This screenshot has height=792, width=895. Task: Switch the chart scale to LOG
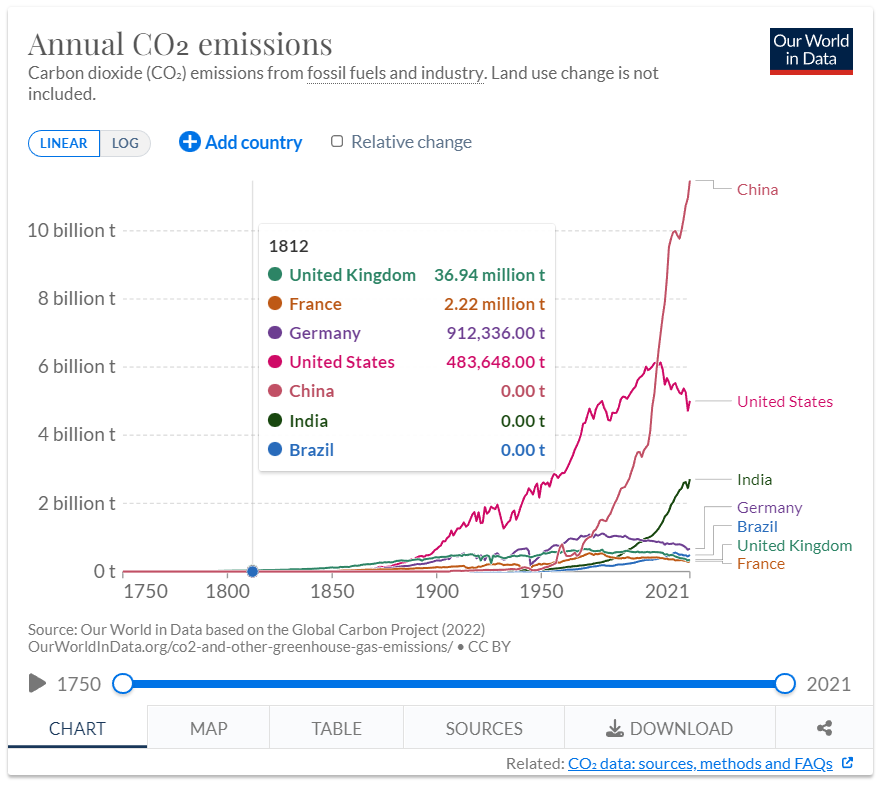pos(125,143)
